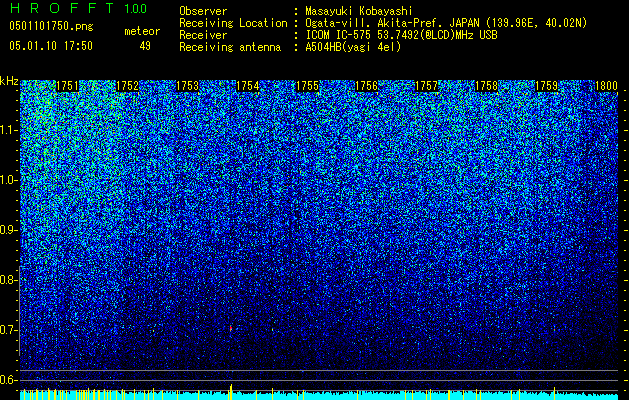Click the HROFFT 1.0.0 title text
The width and height of the screenshot is (629, 400).
click(x=78, y=8)
